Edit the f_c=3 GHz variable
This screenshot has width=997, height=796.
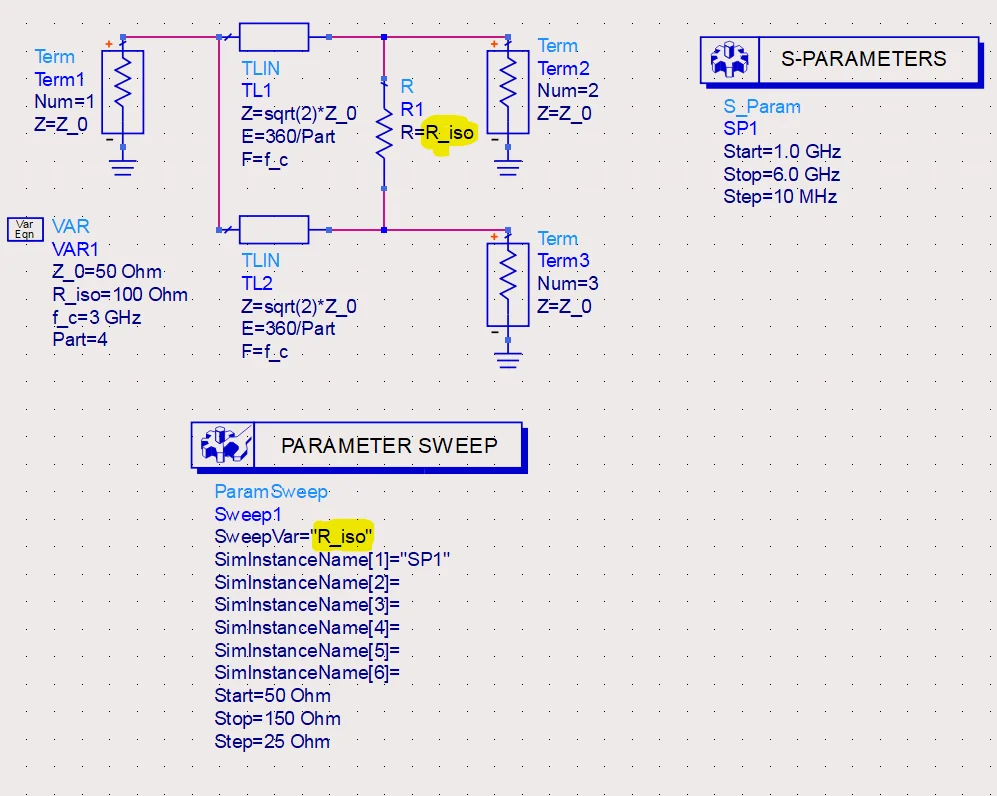pyautogui.click(x=97, y=317)
